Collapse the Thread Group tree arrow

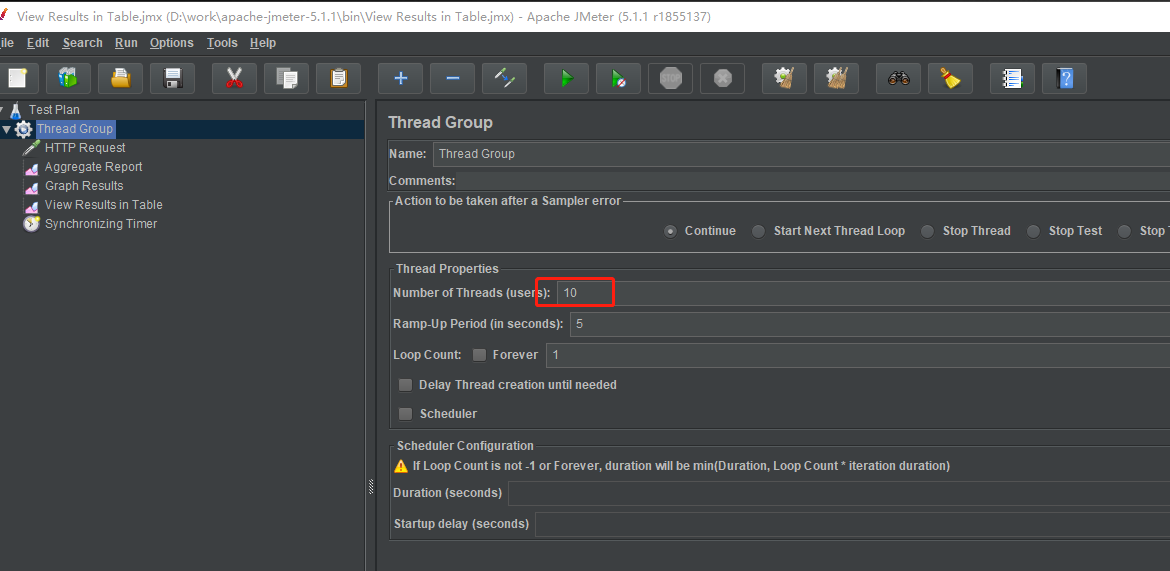(7, 129)
